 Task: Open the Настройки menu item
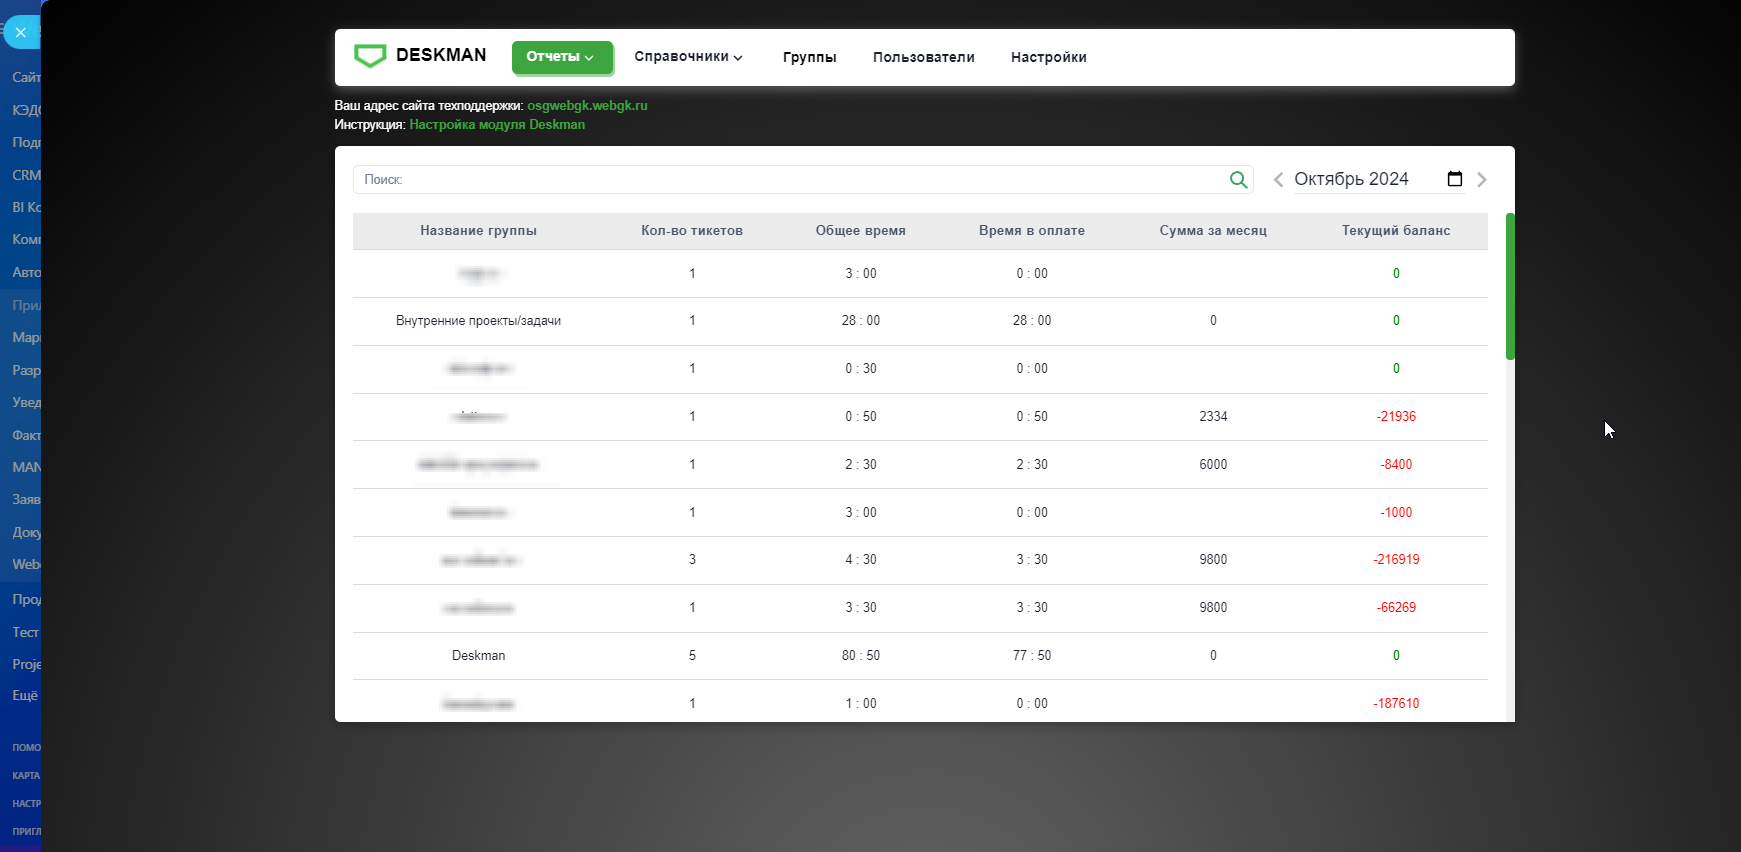(1048, 57)
